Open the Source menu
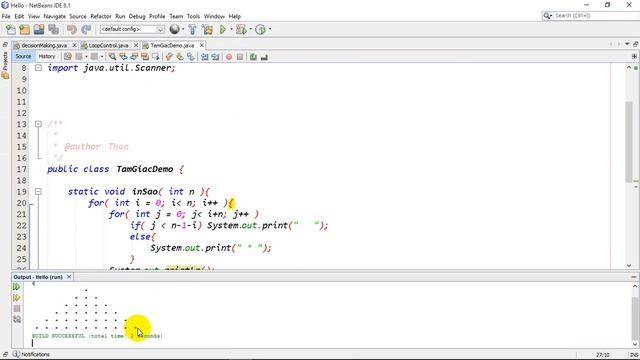 [x=78, y=16]
